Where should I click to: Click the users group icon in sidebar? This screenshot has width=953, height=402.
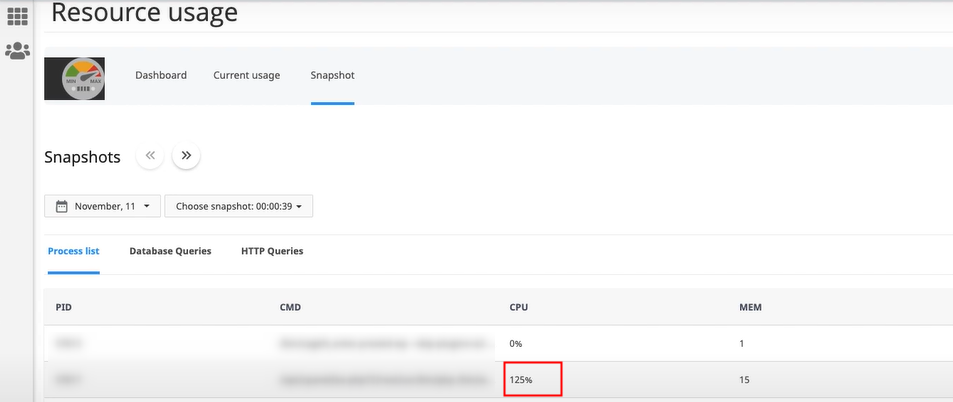click(17, 50)
